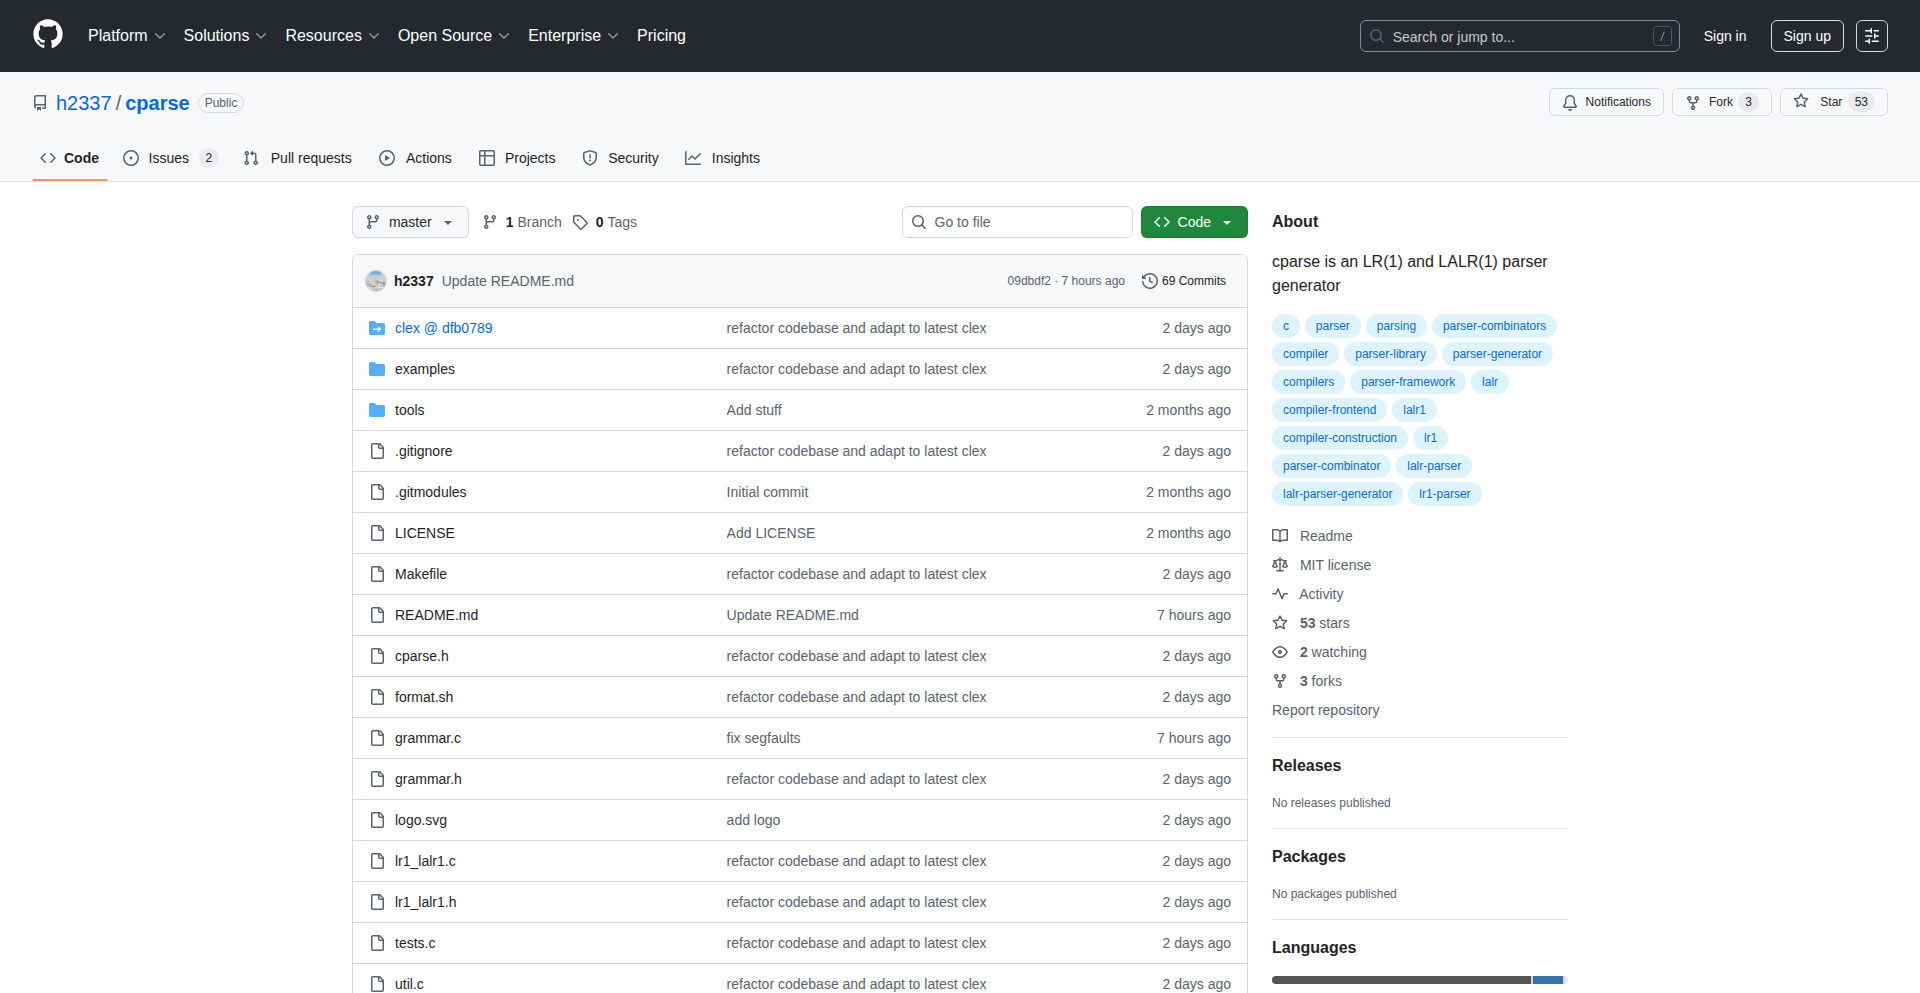Click the tag icon next to 0 Tags
1920x993 pixels.
(x=580, y=222)
